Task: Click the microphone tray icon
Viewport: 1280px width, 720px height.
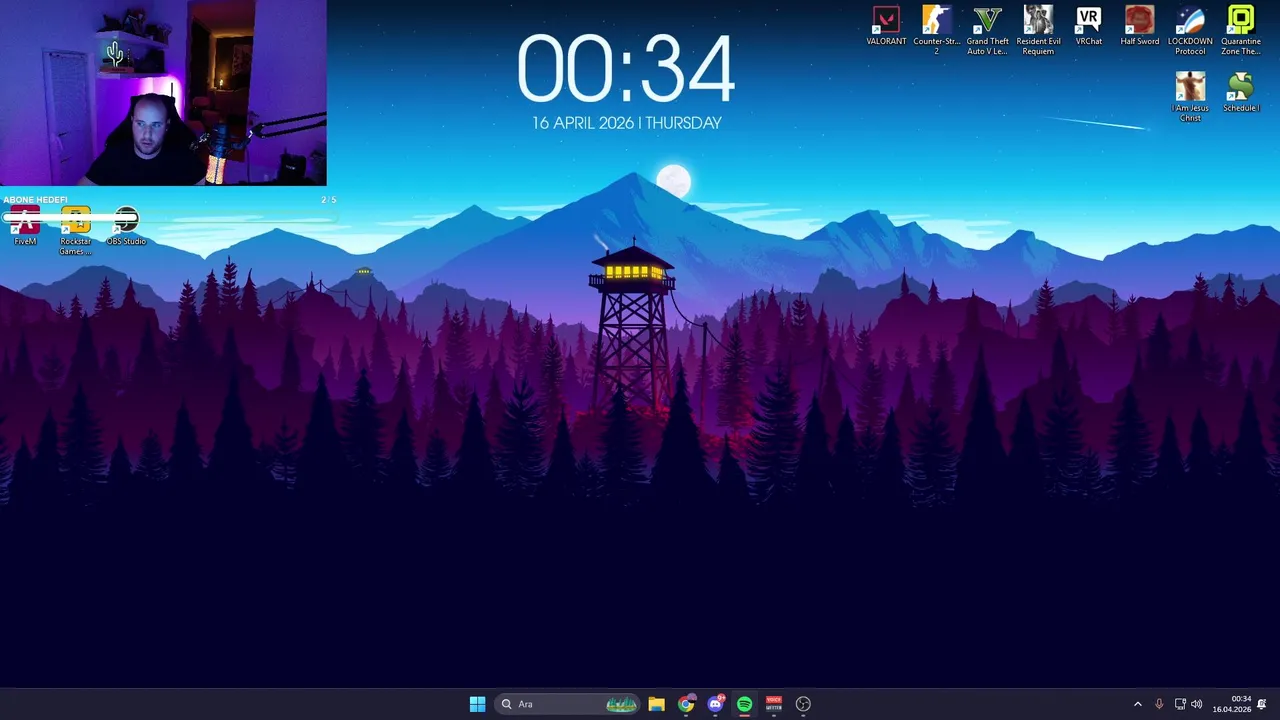Action: (1159, 704)
